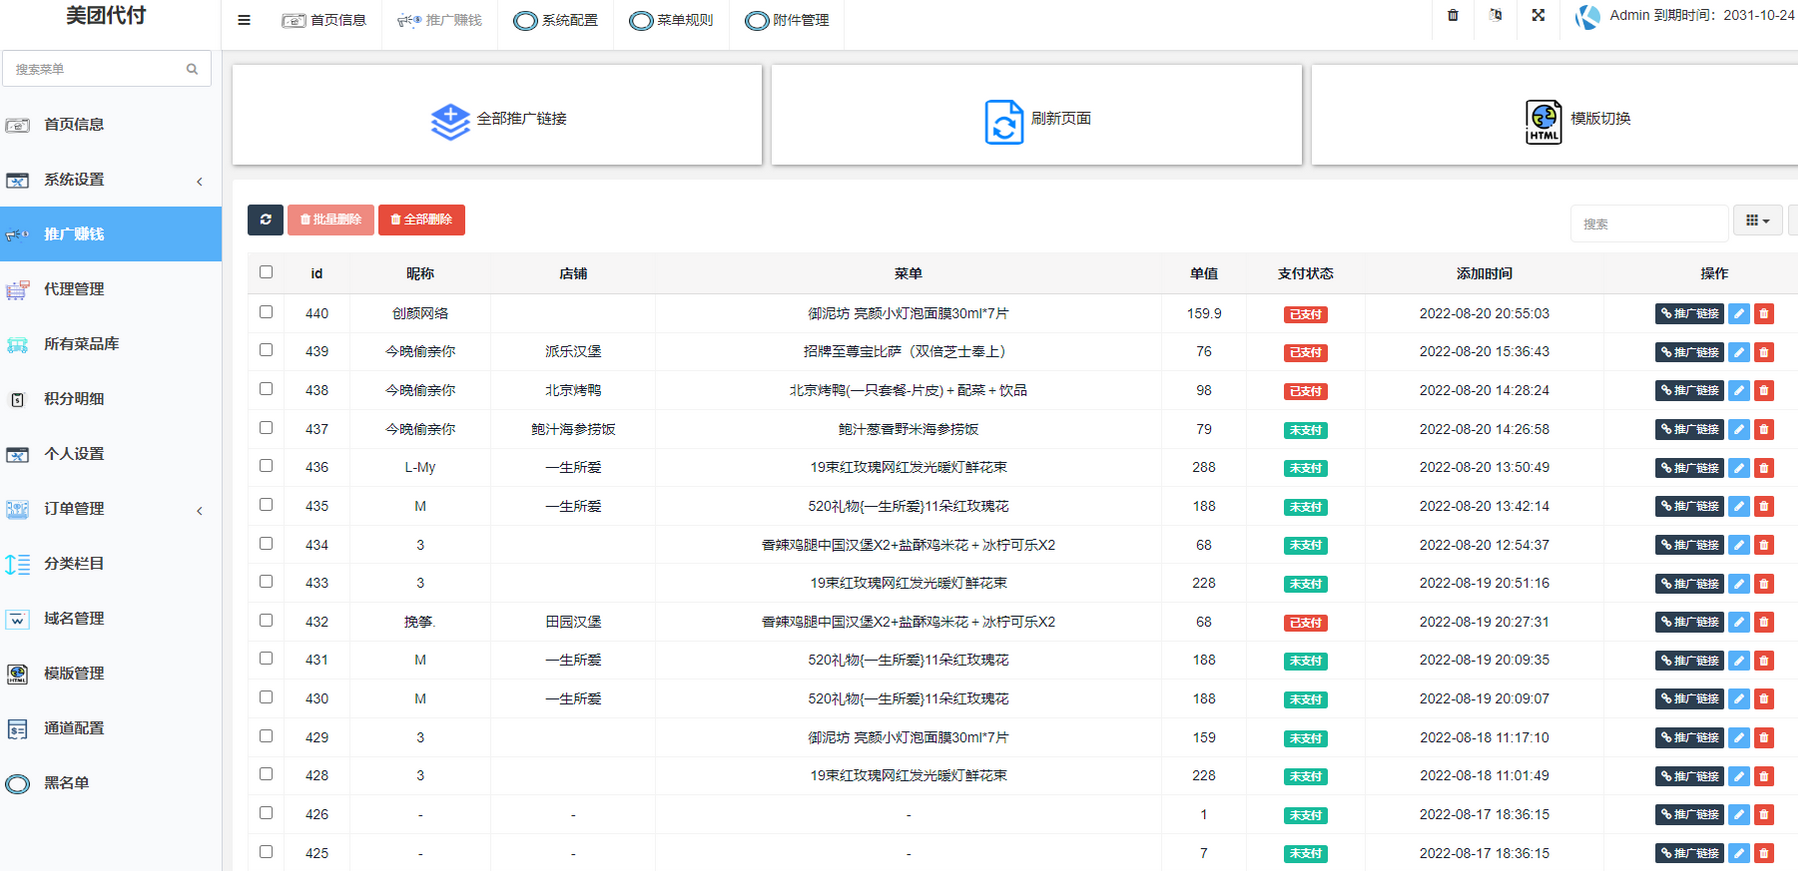Click the 黑名单 circle icon in sidebar
This screenshot has width=1798, height=871.
17,784
